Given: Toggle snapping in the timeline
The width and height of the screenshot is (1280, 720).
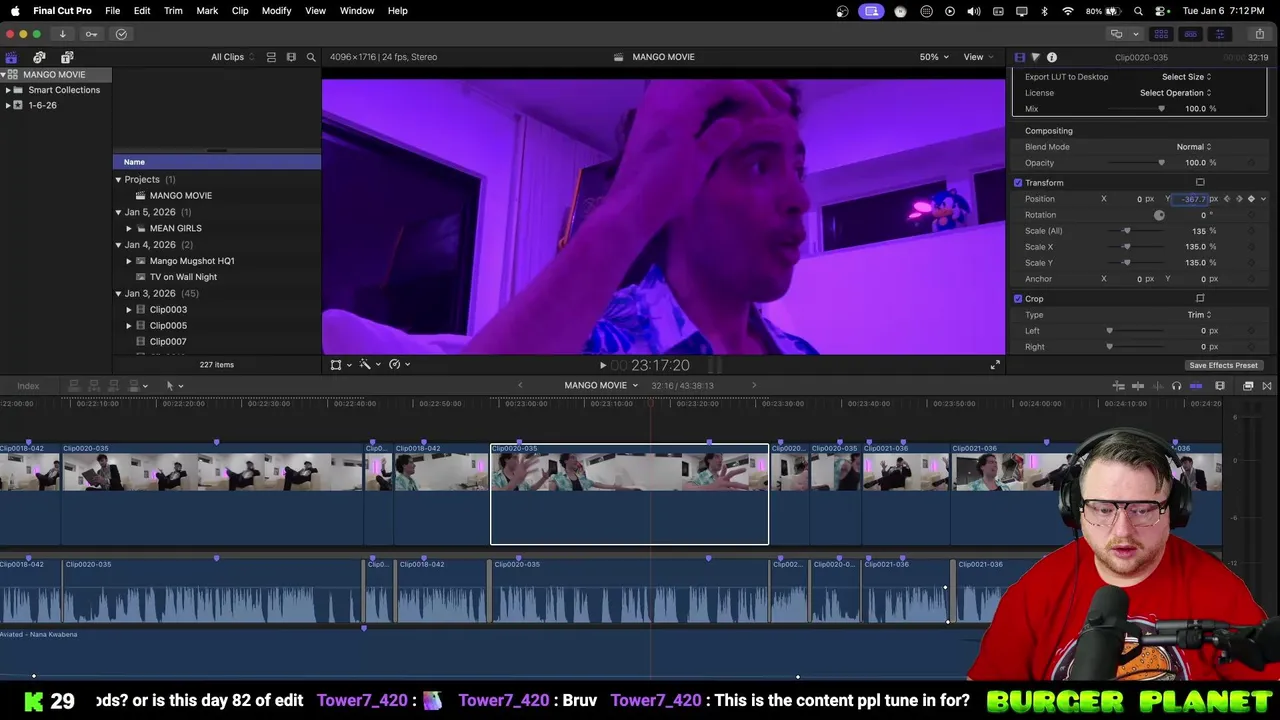Looking at the screenshot, I should (1196, 386).
